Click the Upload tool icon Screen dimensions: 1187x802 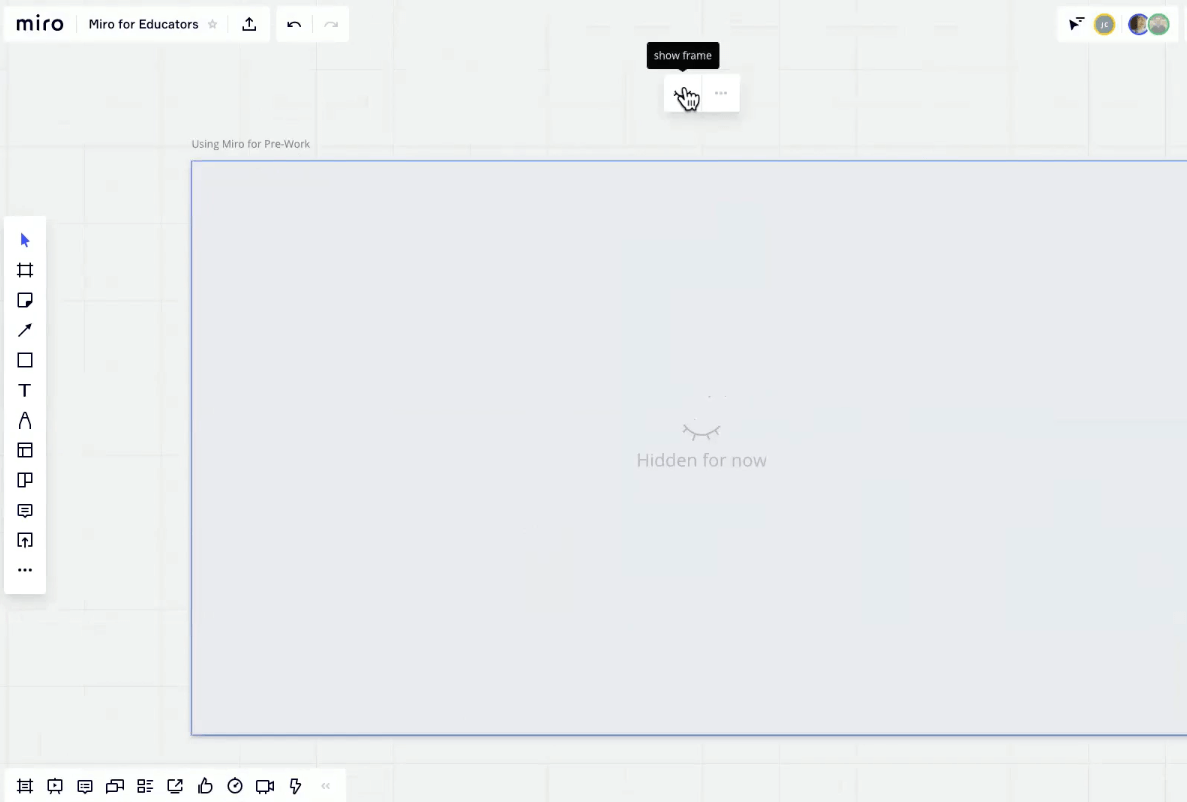click(25, 540)
